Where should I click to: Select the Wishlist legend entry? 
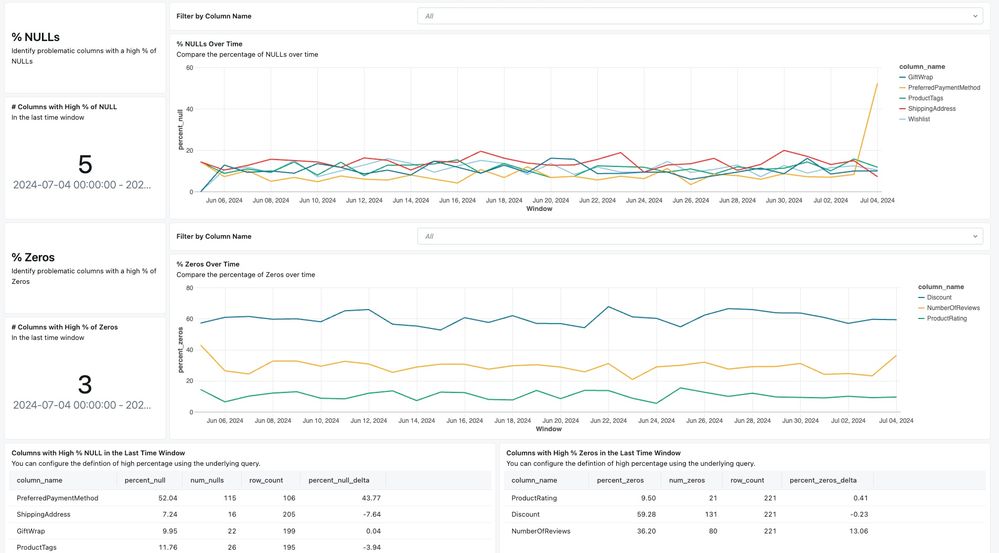pyautogui.click(x=919, y=119)
